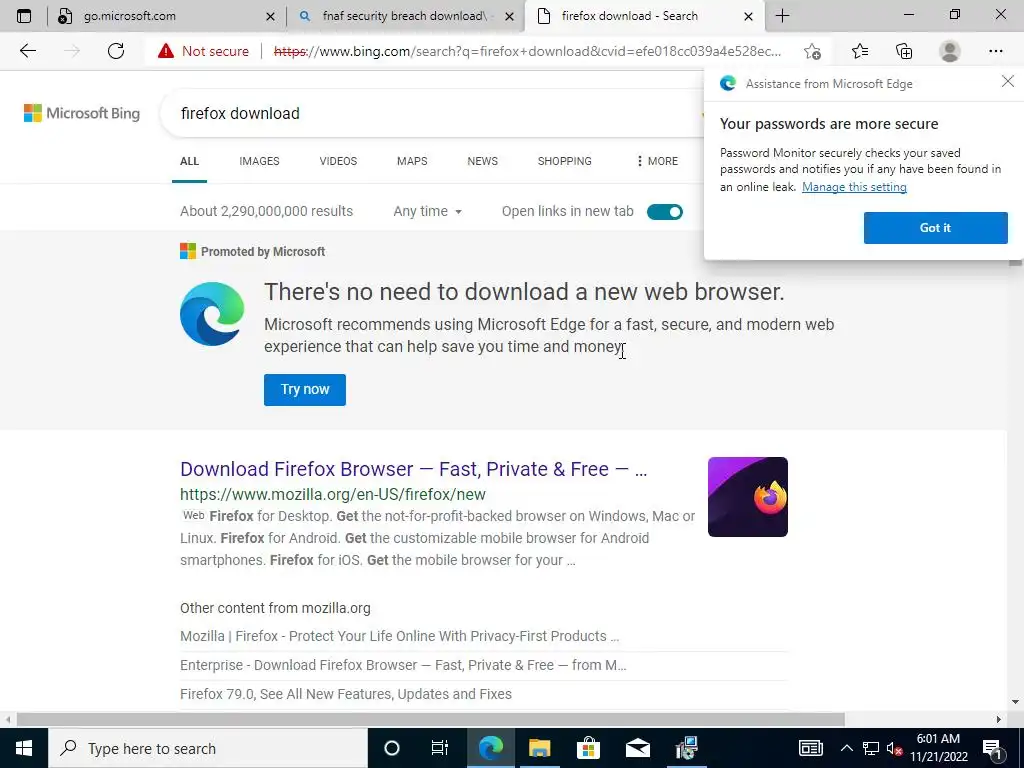
Task: Toggle Open links in new tab switch
Action: click(664, 212)
